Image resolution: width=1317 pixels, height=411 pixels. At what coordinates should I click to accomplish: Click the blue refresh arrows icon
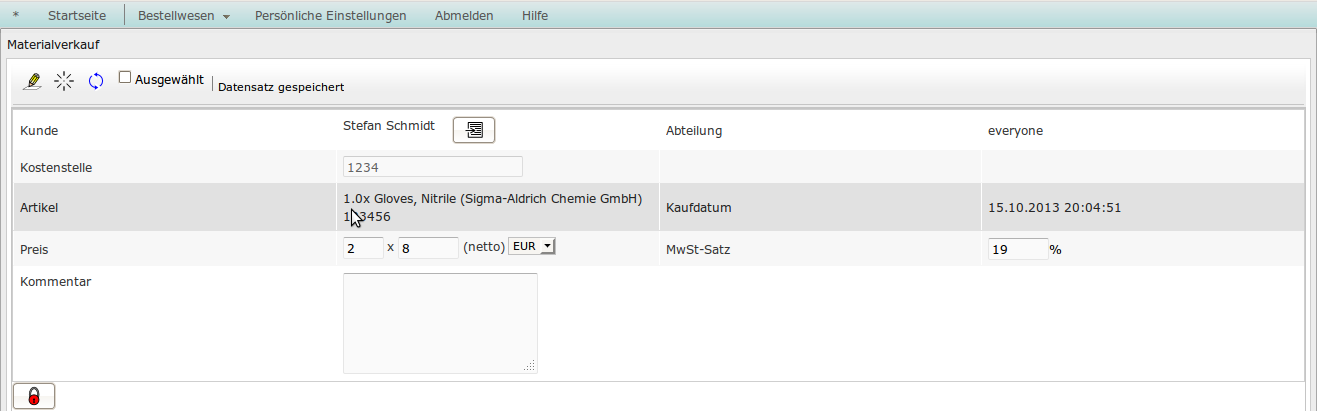[x=96, y=82]
